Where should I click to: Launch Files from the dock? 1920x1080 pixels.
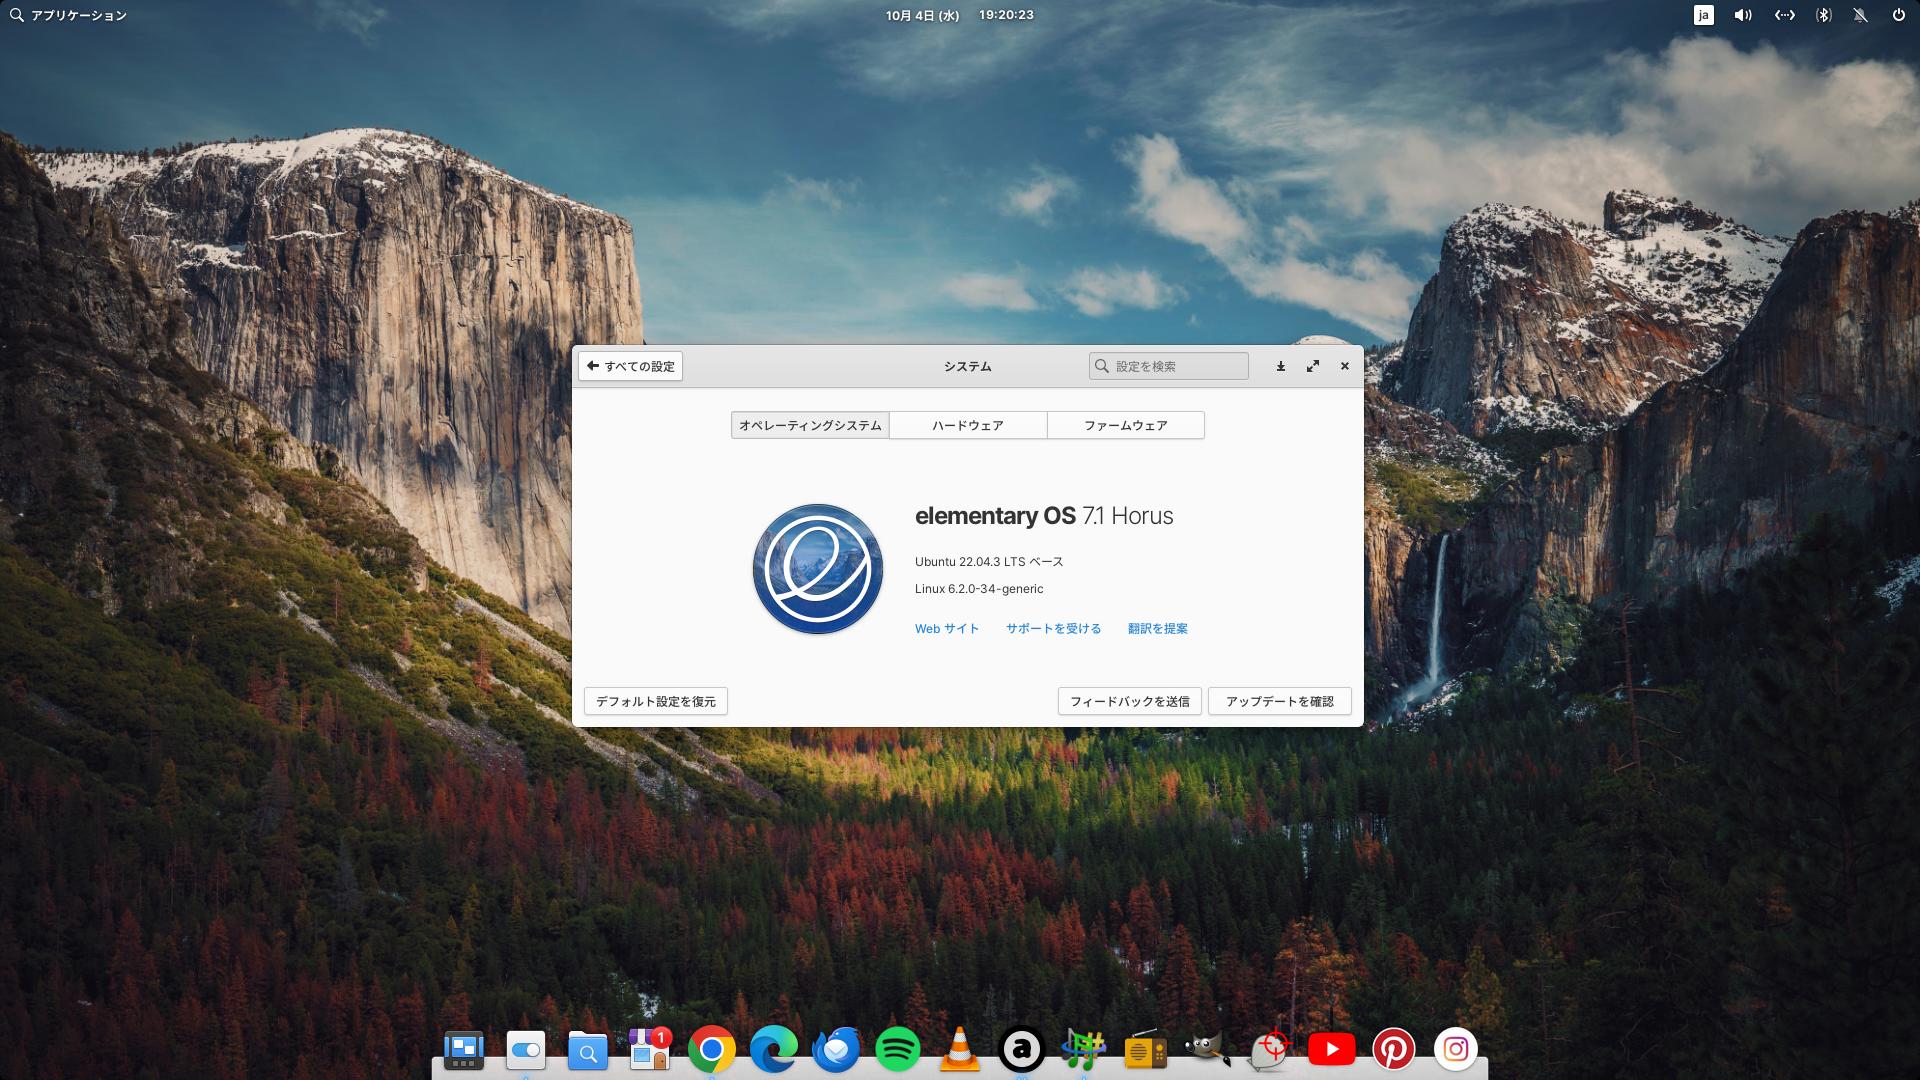[588, 1049]
